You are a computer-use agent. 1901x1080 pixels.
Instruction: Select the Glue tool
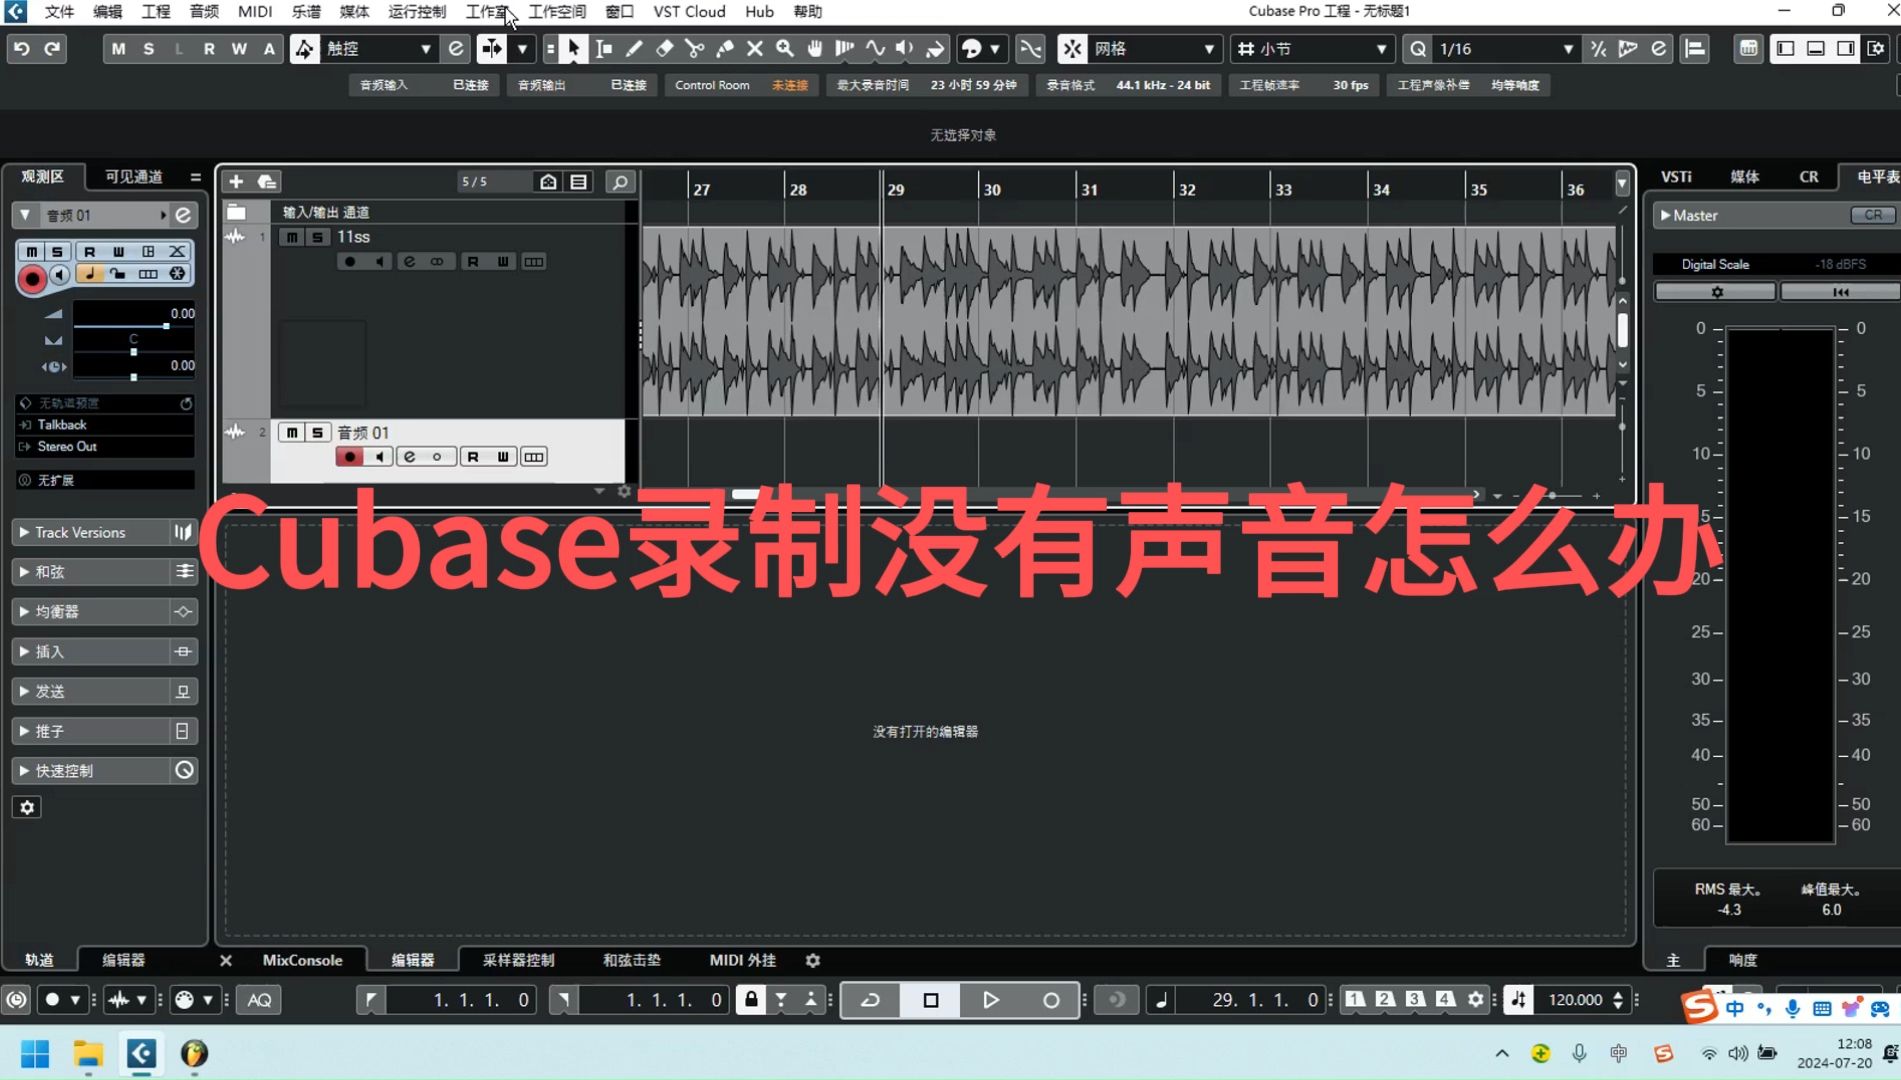[725, 48]
